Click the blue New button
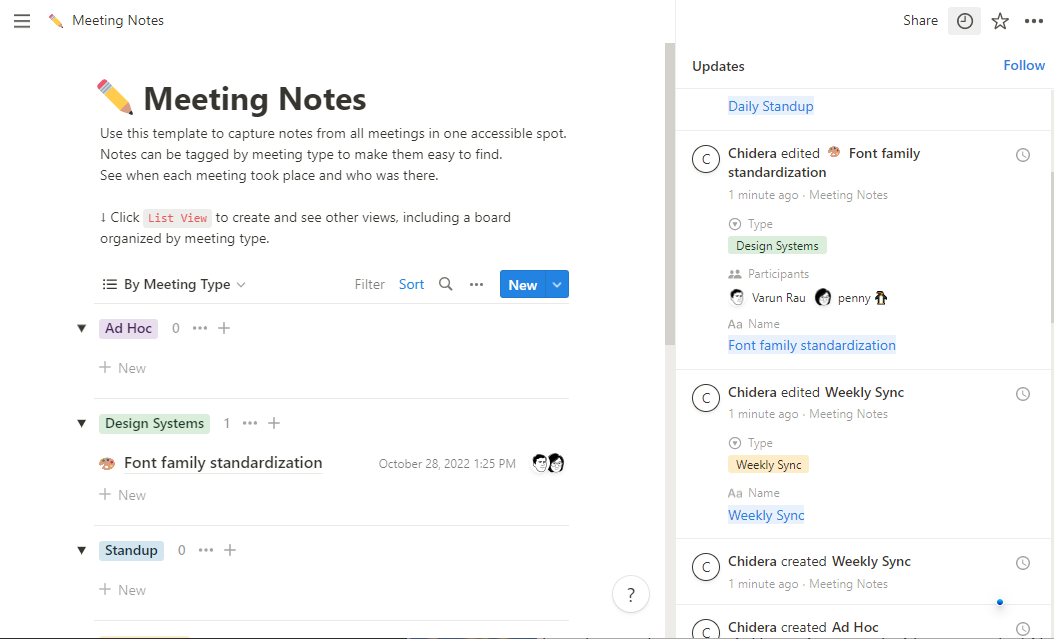This screenshot has height=639, width=1054. (x=522, y=284)
